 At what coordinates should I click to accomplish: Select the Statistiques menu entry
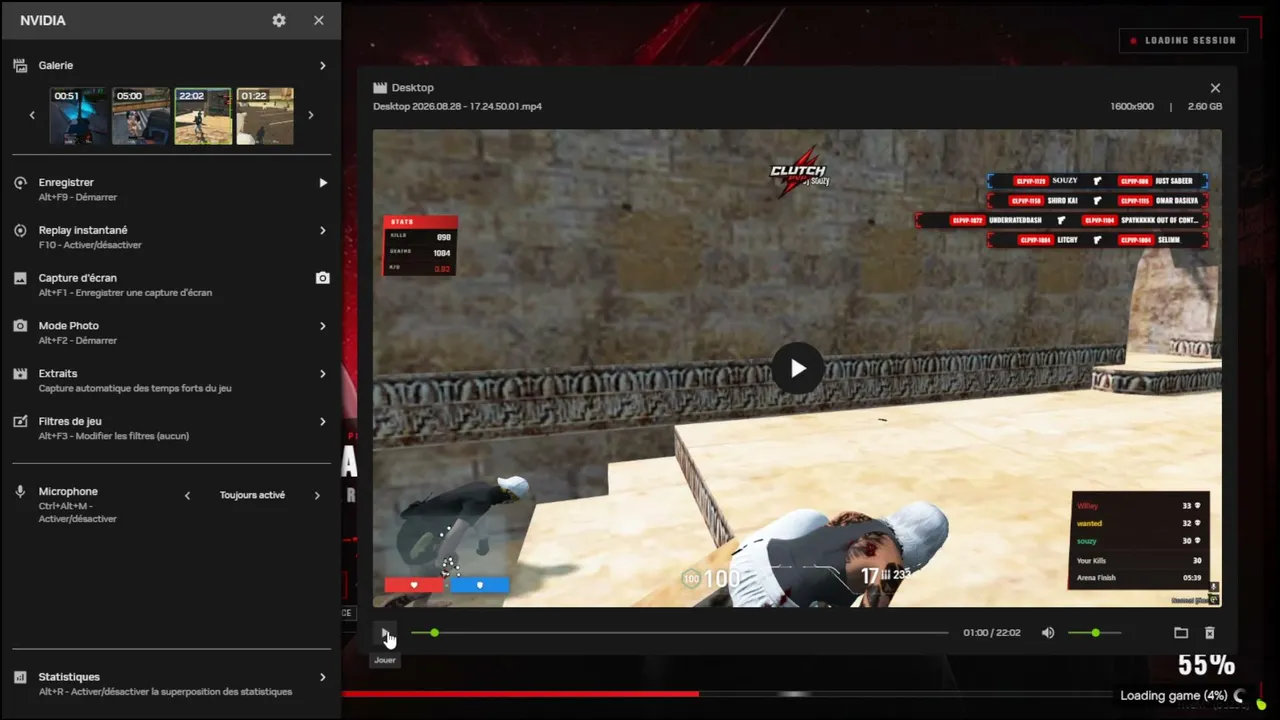click(x=69, y=677)
